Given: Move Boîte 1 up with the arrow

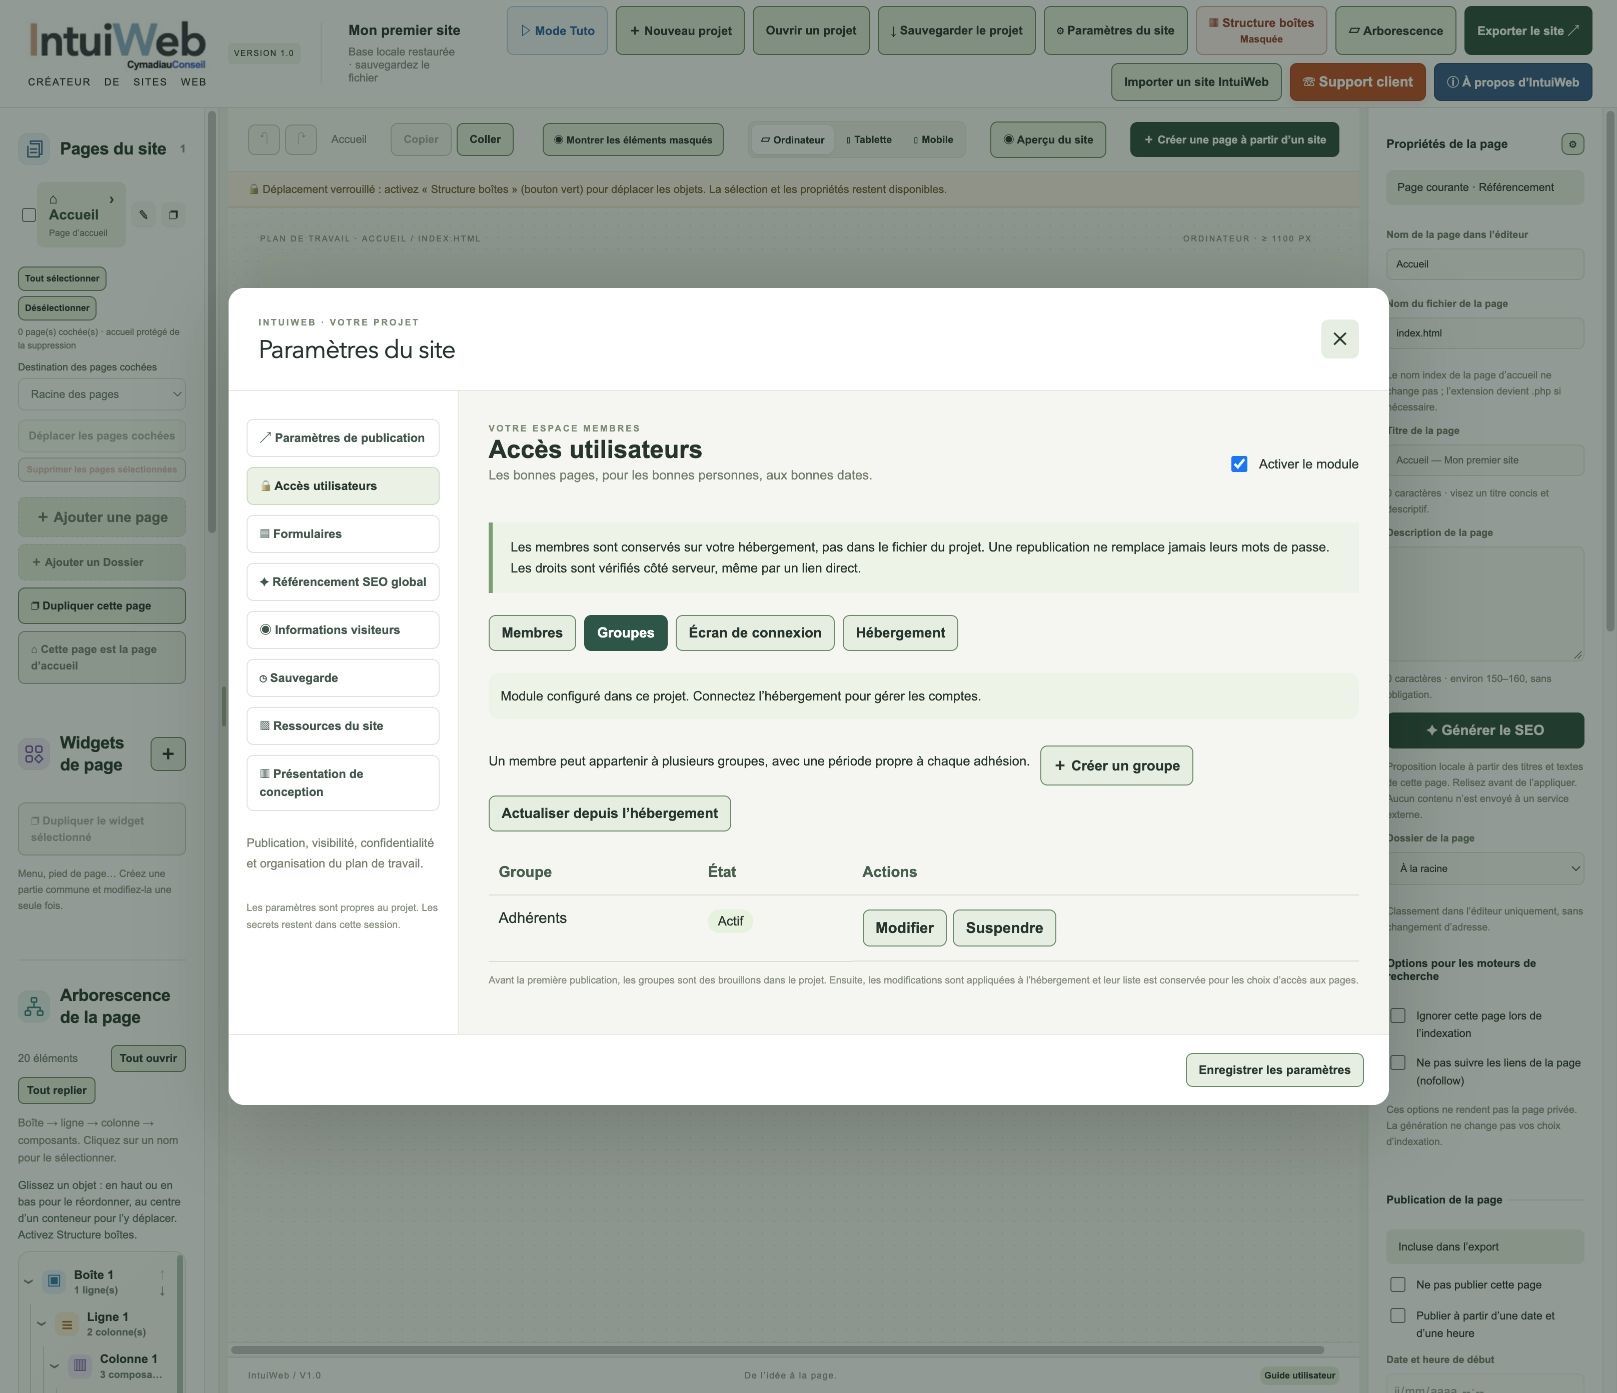Looking at the screenshot, I should (162, 1274).
